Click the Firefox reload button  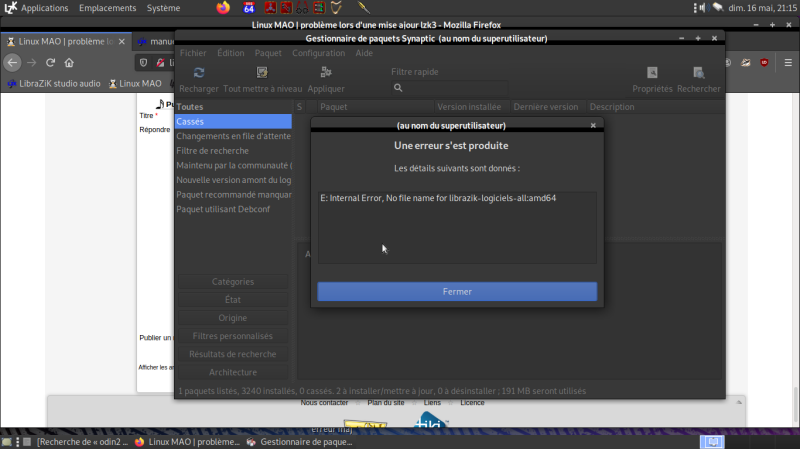point(50,63)
